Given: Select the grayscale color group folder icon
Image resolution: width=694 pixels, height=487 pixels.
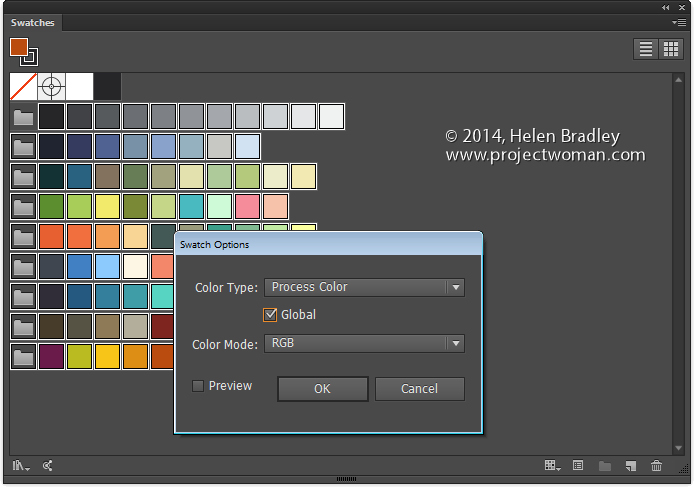Looking at the screenshot, I should tap(23, 117).
